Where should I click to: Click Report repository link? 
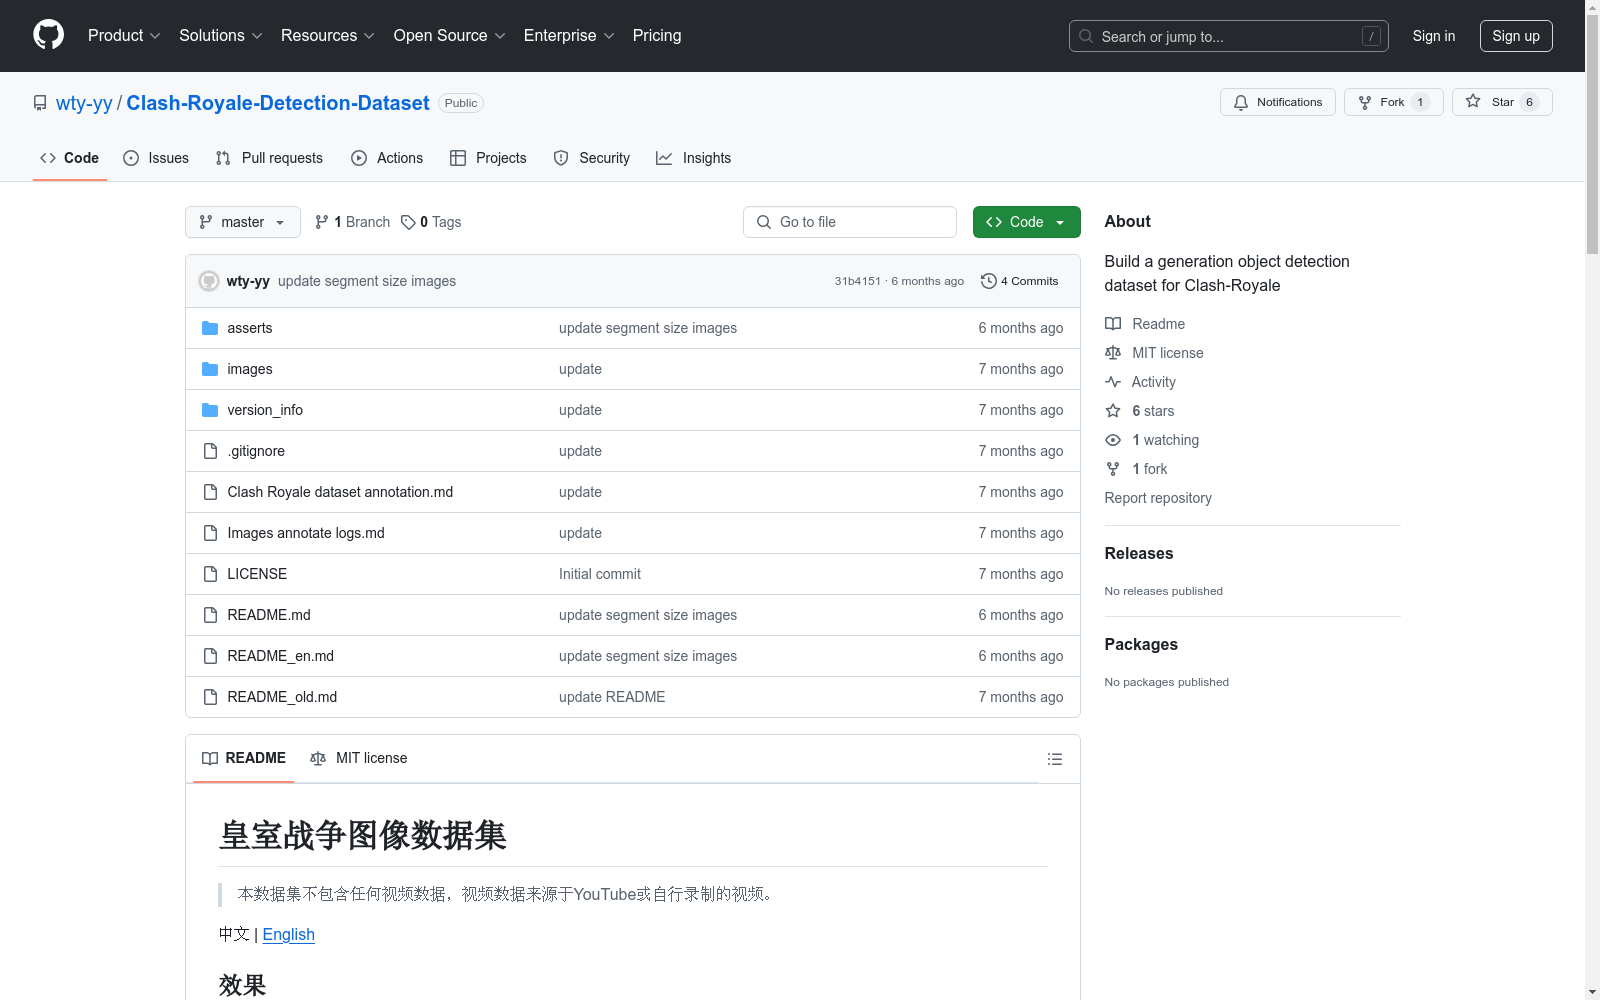1158,498
